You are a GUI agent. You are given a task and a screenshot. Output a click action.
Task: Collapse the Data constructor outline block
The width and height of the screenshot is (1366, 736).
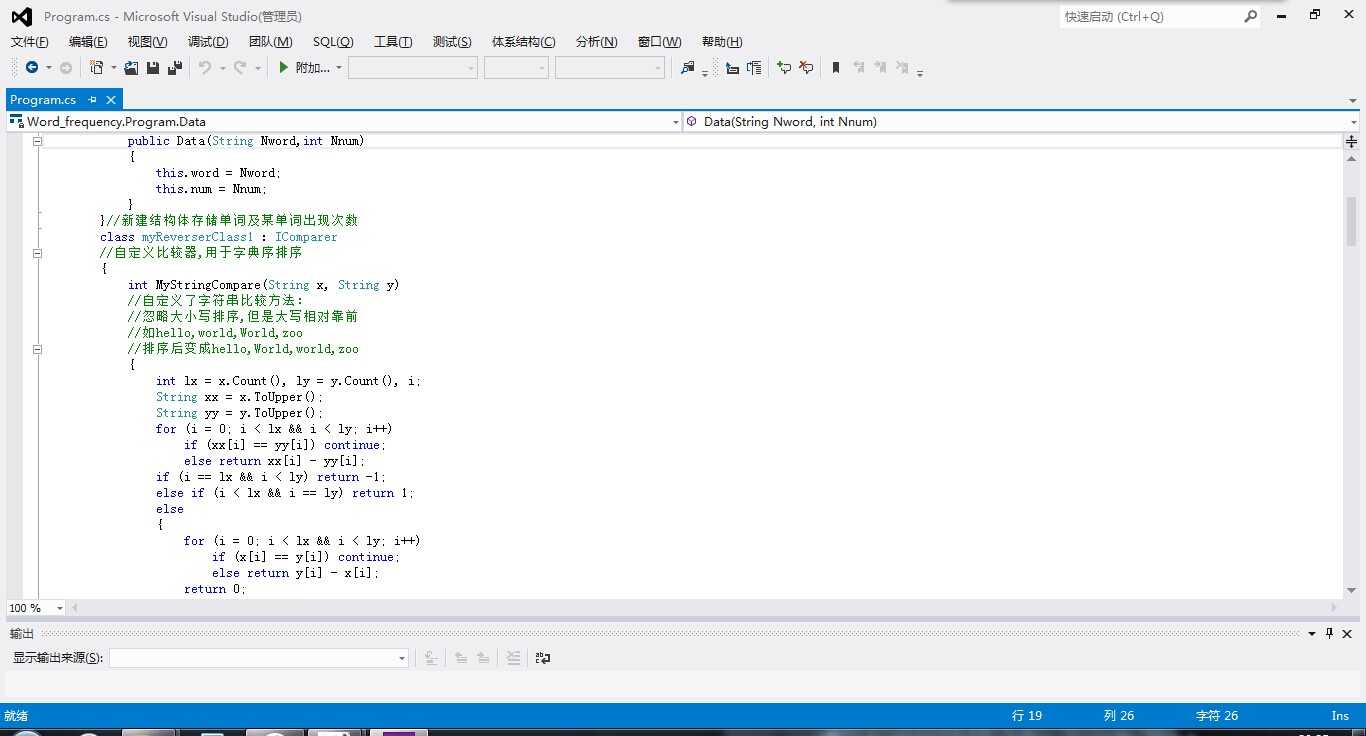pos(38,141)
